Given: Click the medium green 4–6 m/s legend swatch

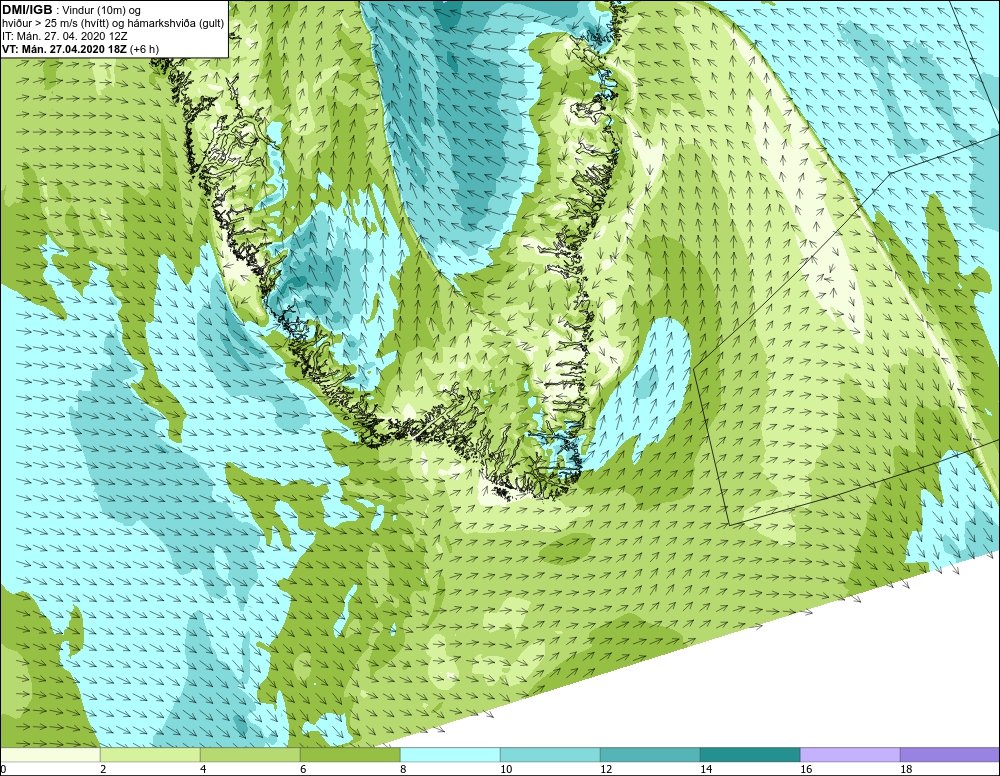Looking at the screenshot, I should point(250,755).
